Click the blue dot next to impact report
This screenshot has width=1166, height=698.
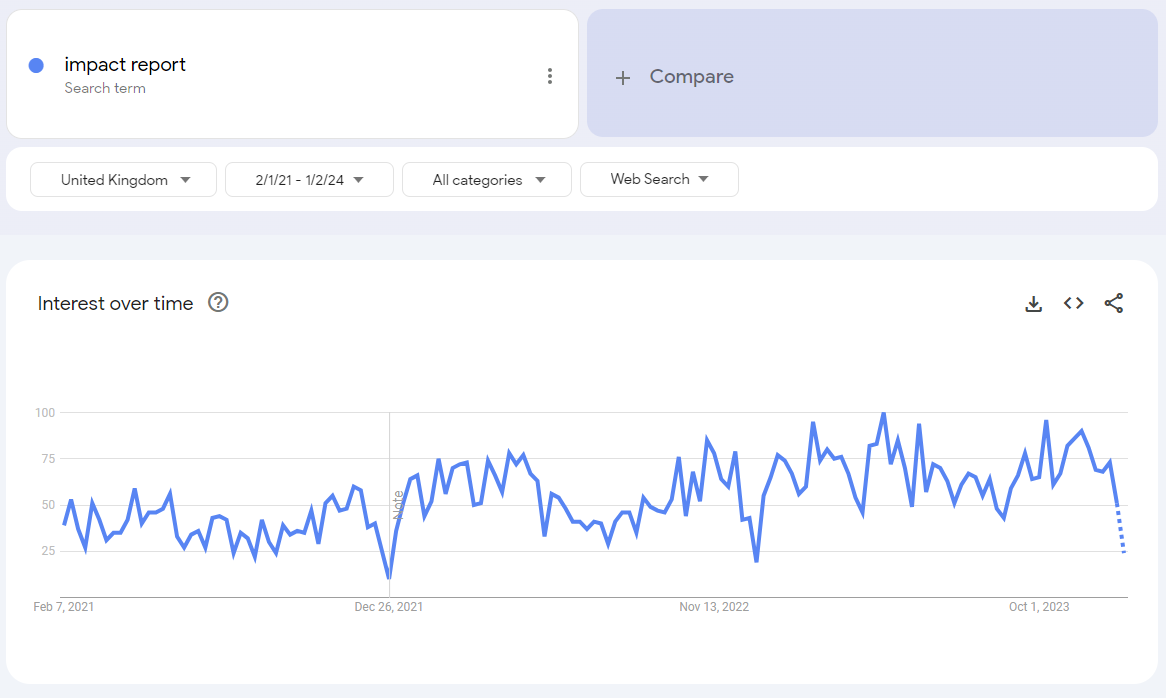pyautogui.click(x=36, y=65)
